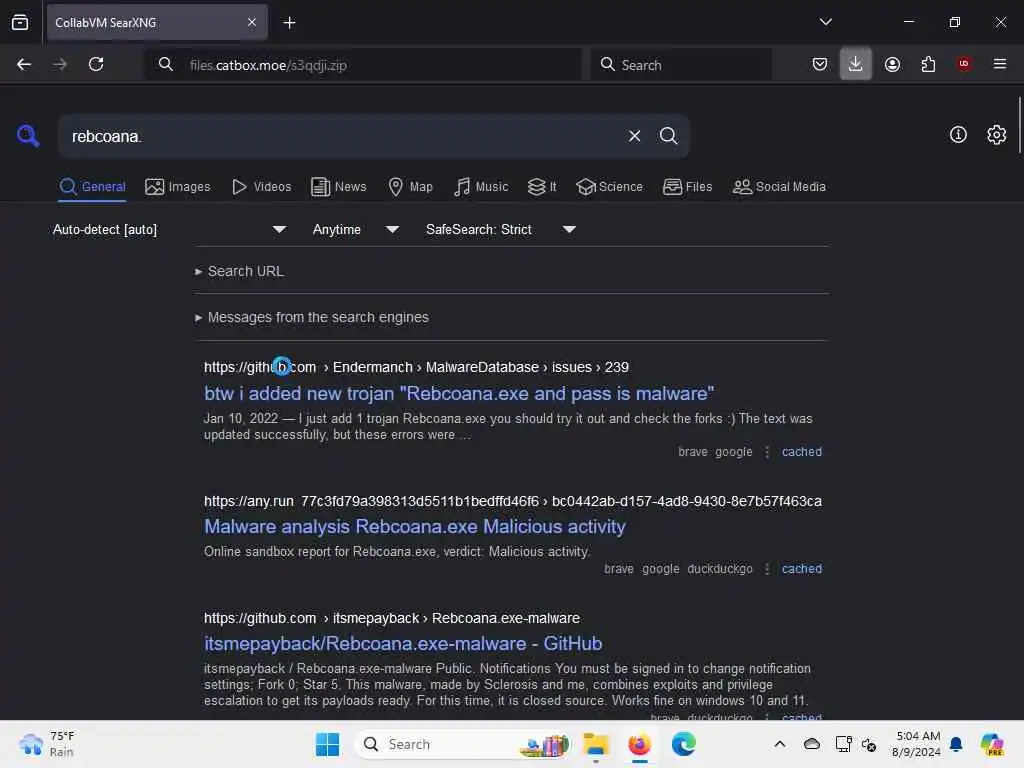Viewport: 1024px width, 768px height.
Task: Click the Firefox toolbar Search box
Action: click(681, 65)
